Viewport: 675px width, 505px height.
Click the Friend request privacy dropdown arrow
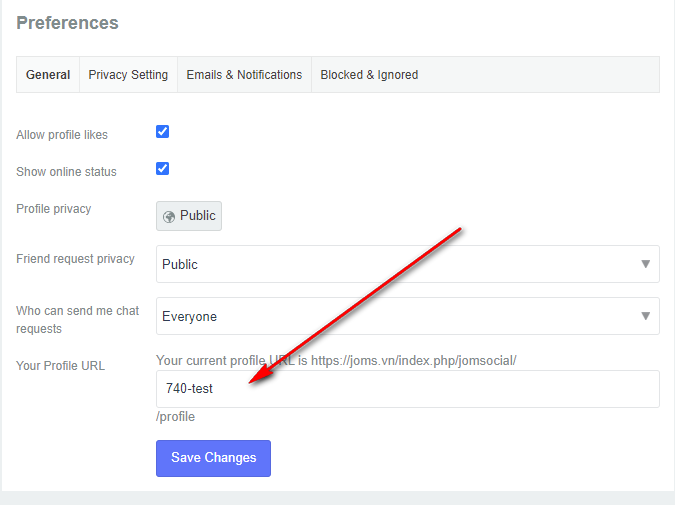pos(645,264)
